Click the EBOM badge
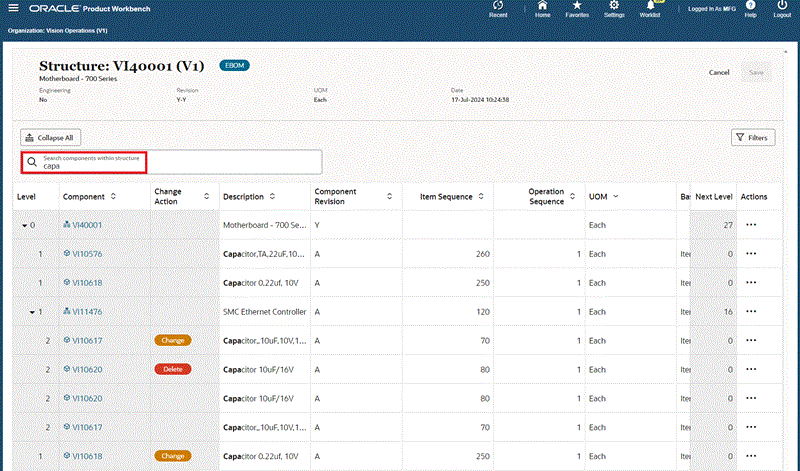 tap(235, 65)
